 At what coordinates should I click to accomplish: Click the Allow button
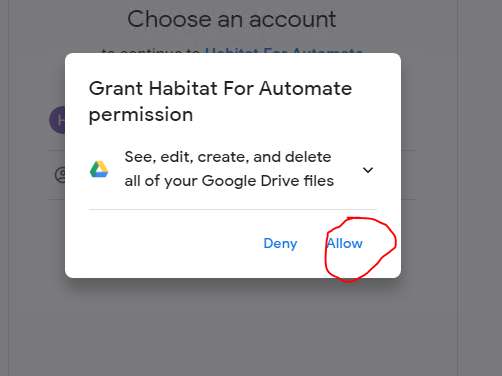click(345, 243)
